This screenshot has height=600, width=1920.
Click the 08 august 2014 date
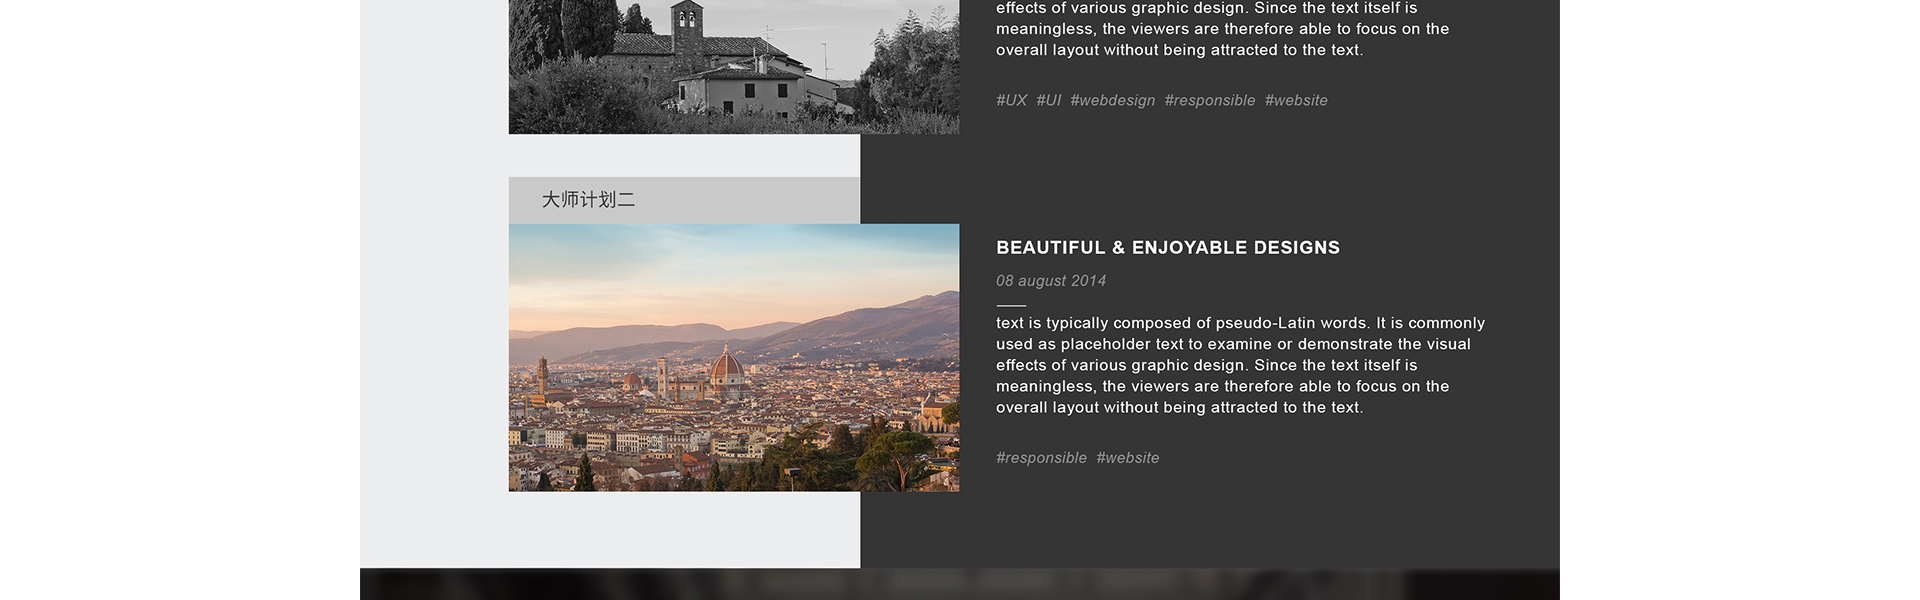[x=1051, y=281]
